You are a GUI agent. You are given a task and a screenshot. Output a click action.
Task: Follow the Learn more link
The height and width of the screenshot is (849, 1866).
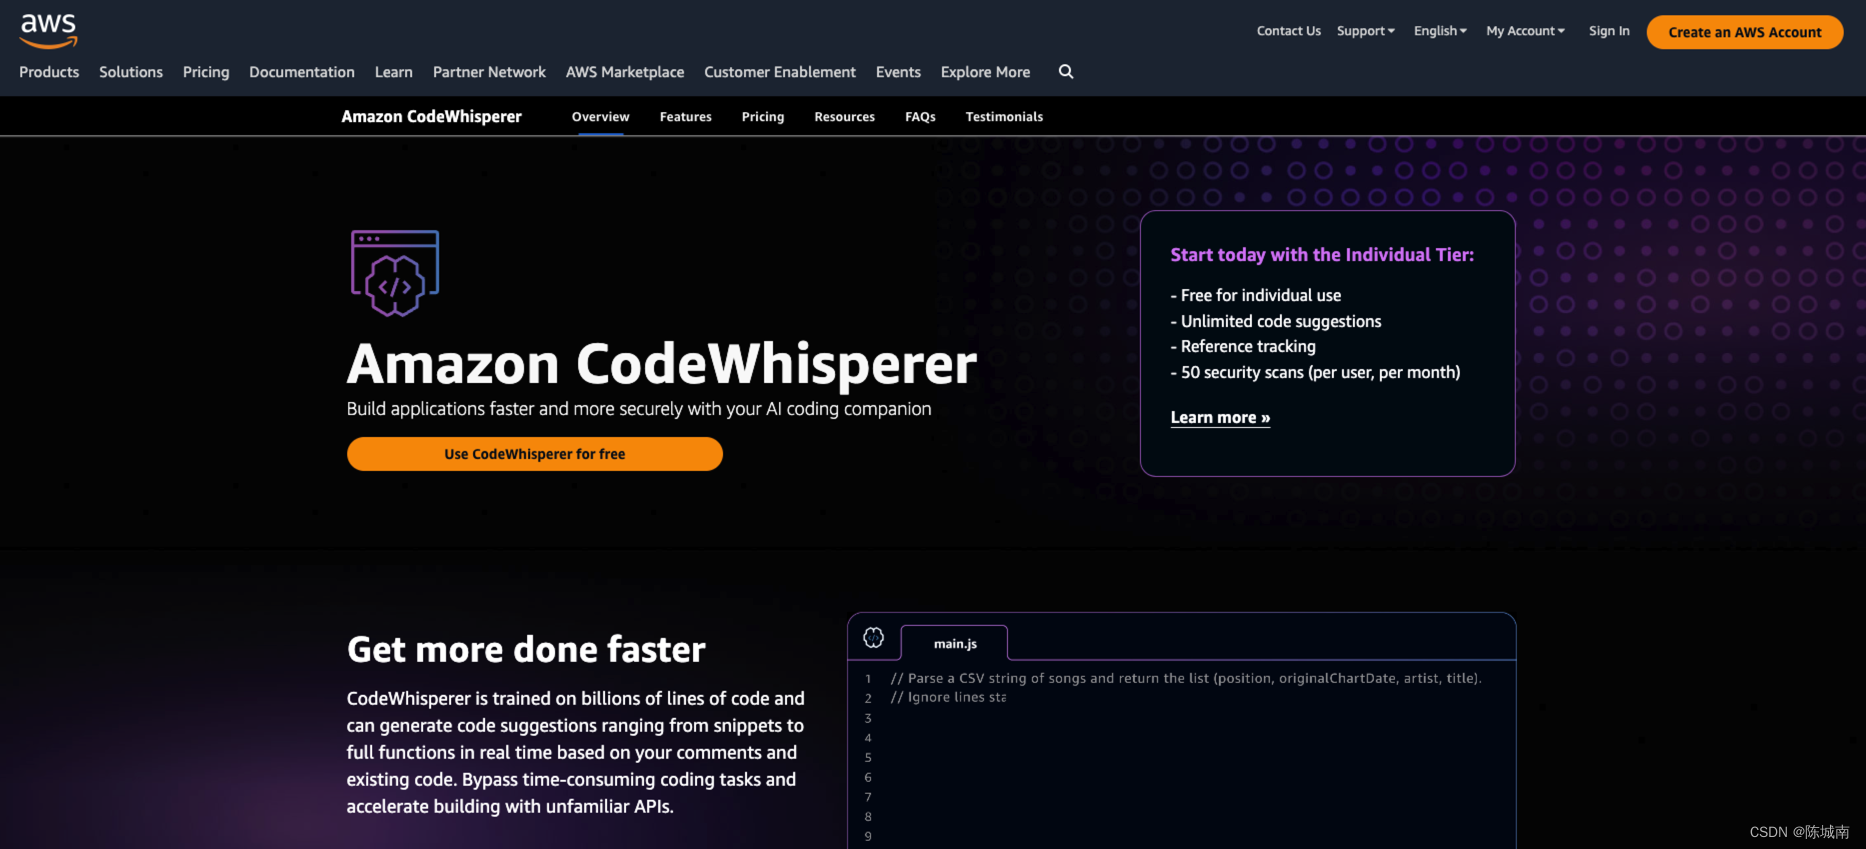click(1220, 418)
